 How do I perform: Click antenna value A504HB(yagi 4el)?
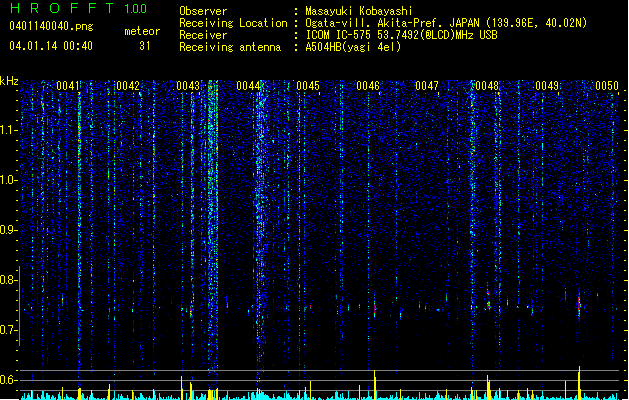(353, 47)
